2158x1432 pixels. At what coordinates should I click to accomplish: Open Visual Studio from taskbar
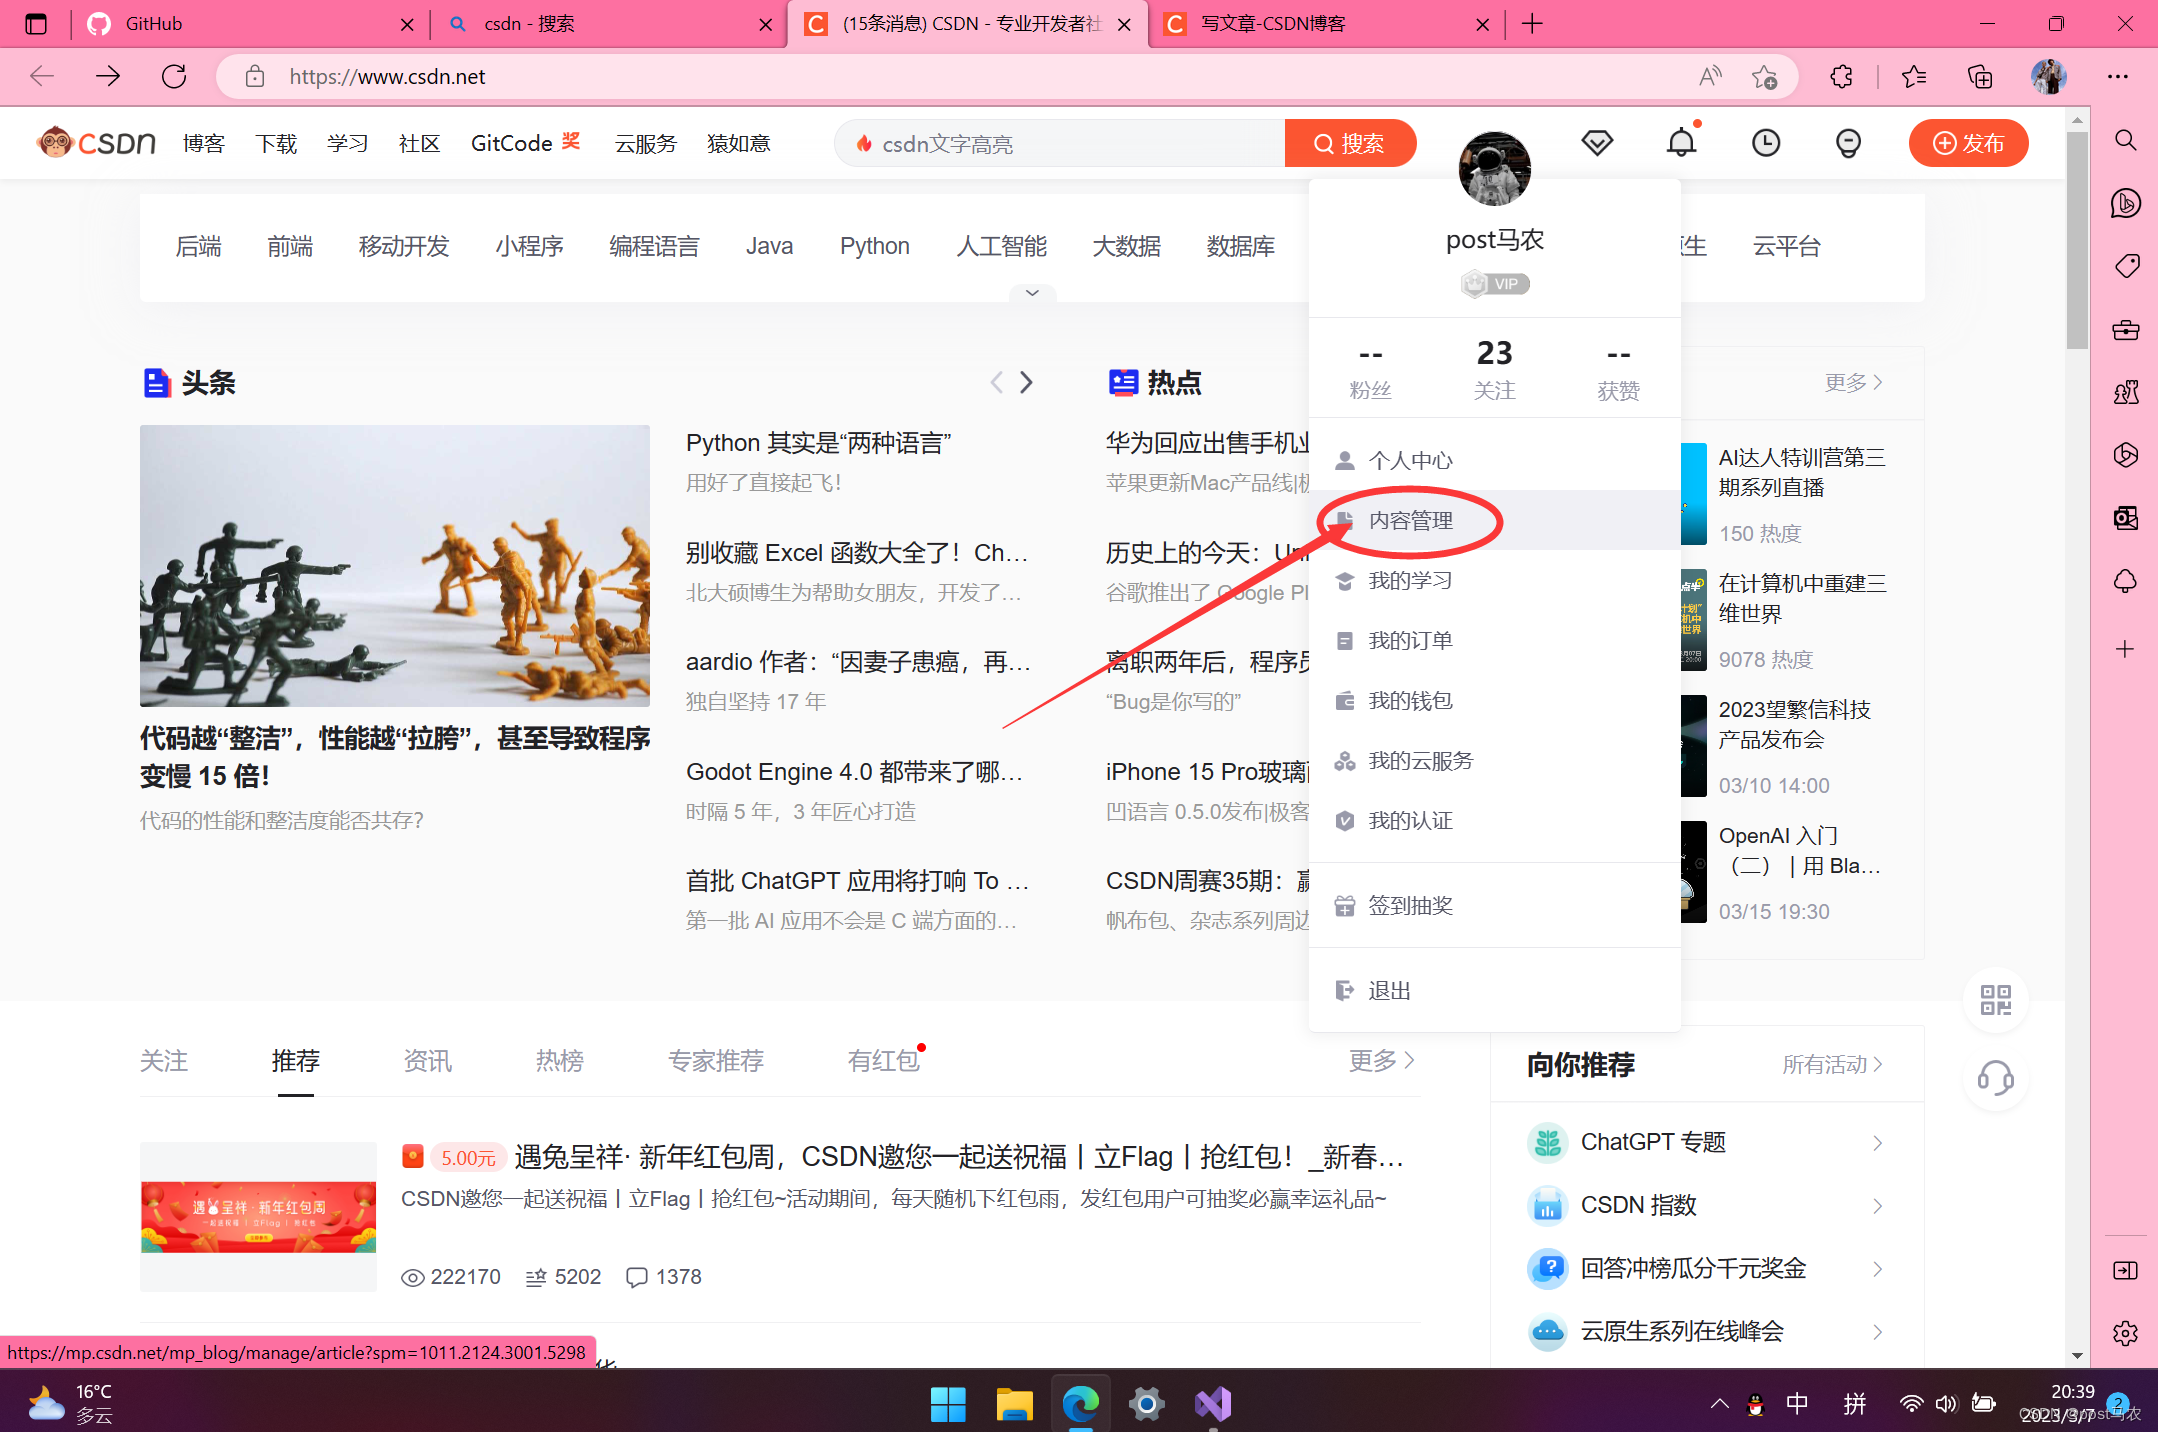click(x=1213, y=1404)
